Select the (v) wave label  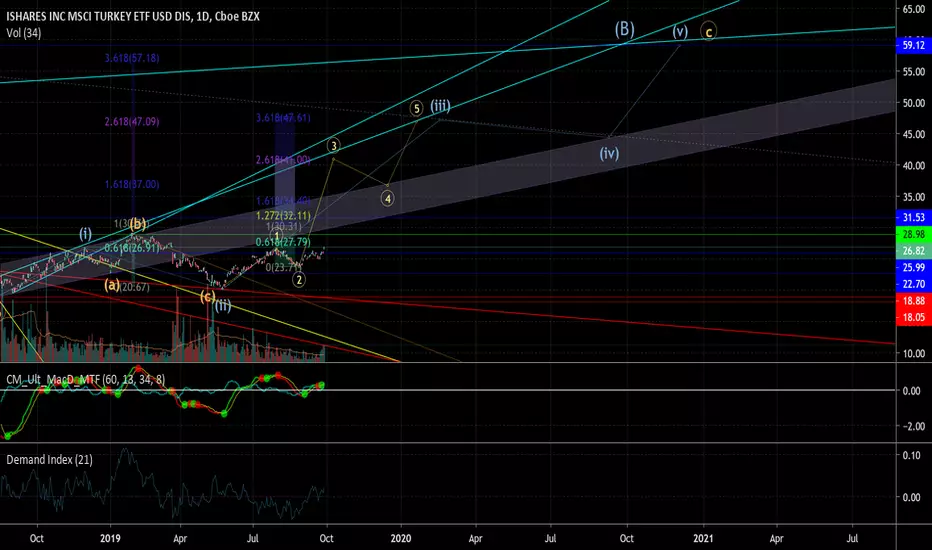[x=680, y=31]
